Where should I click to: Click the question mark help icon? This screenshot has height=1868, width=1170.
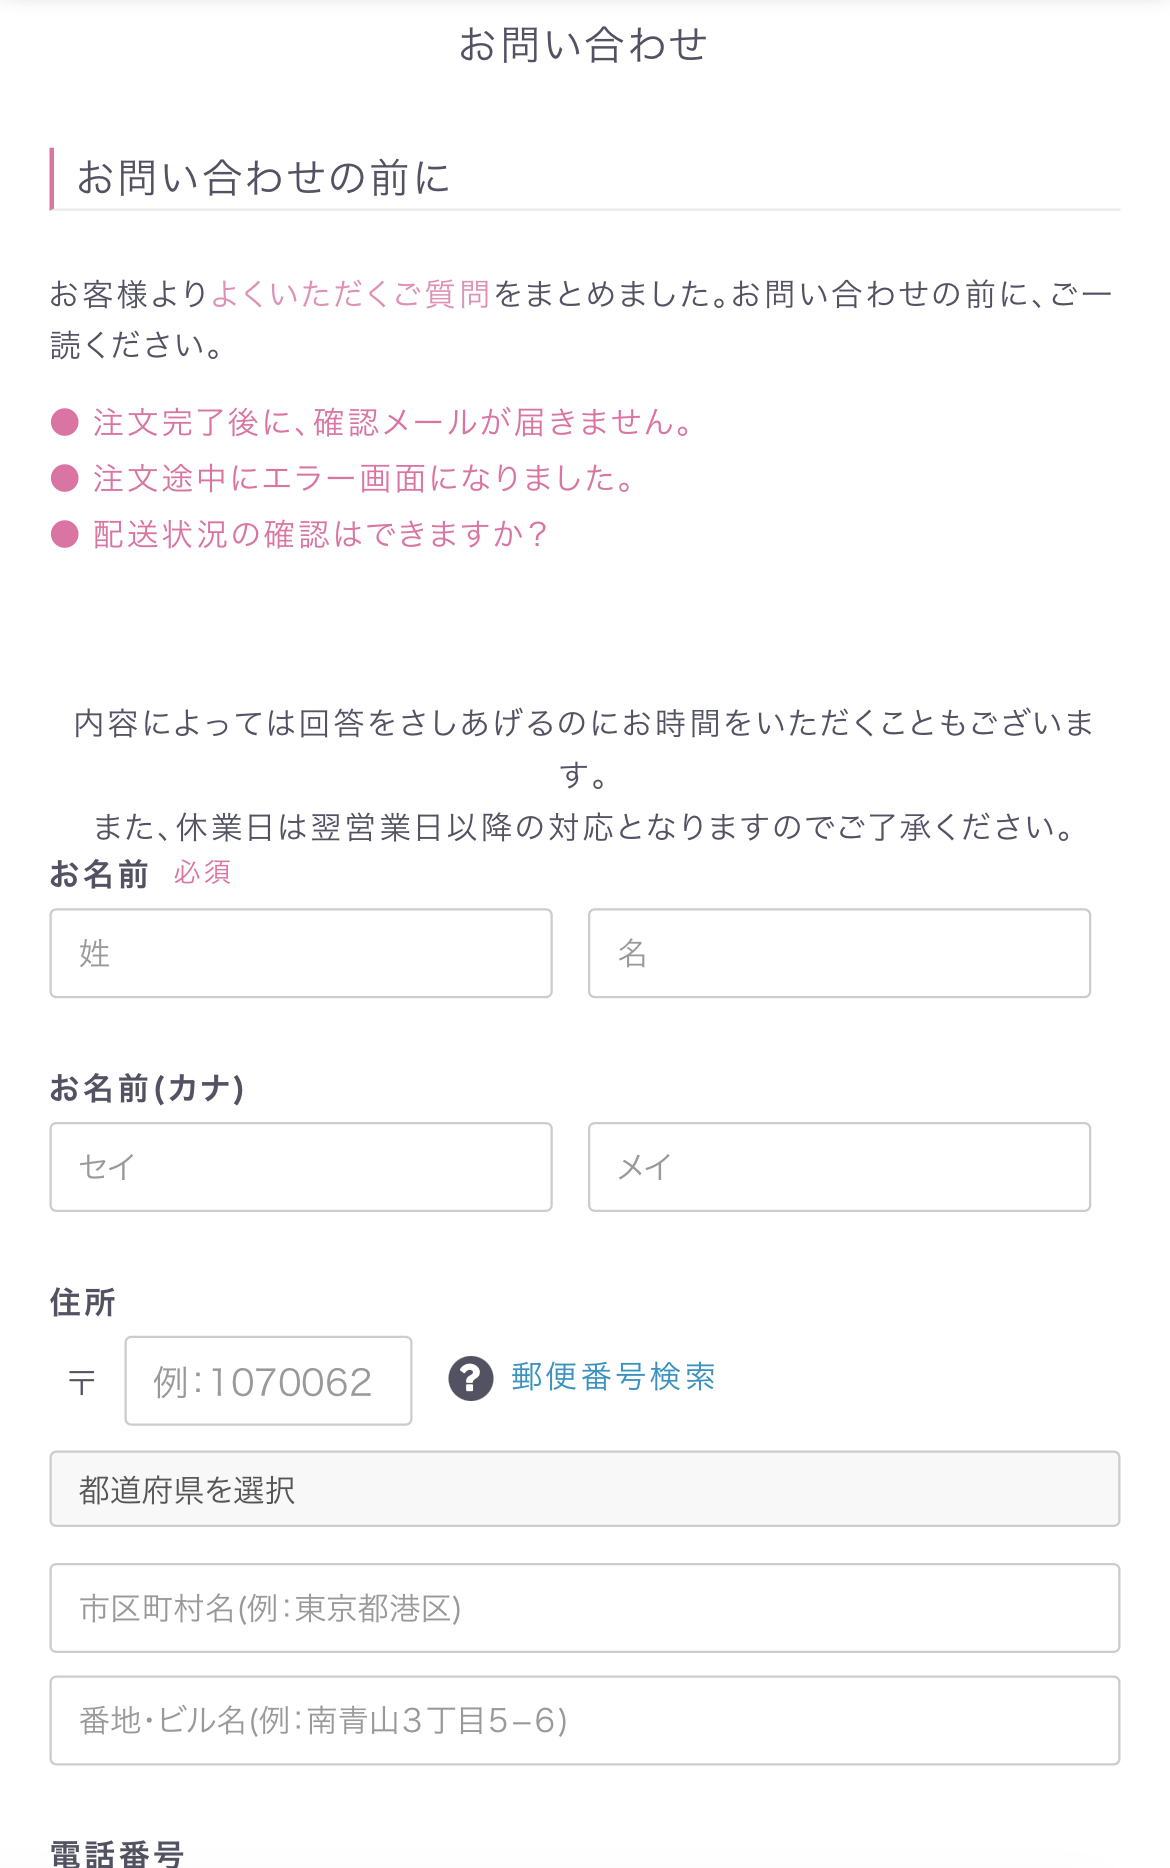(x=471, y=1379)
